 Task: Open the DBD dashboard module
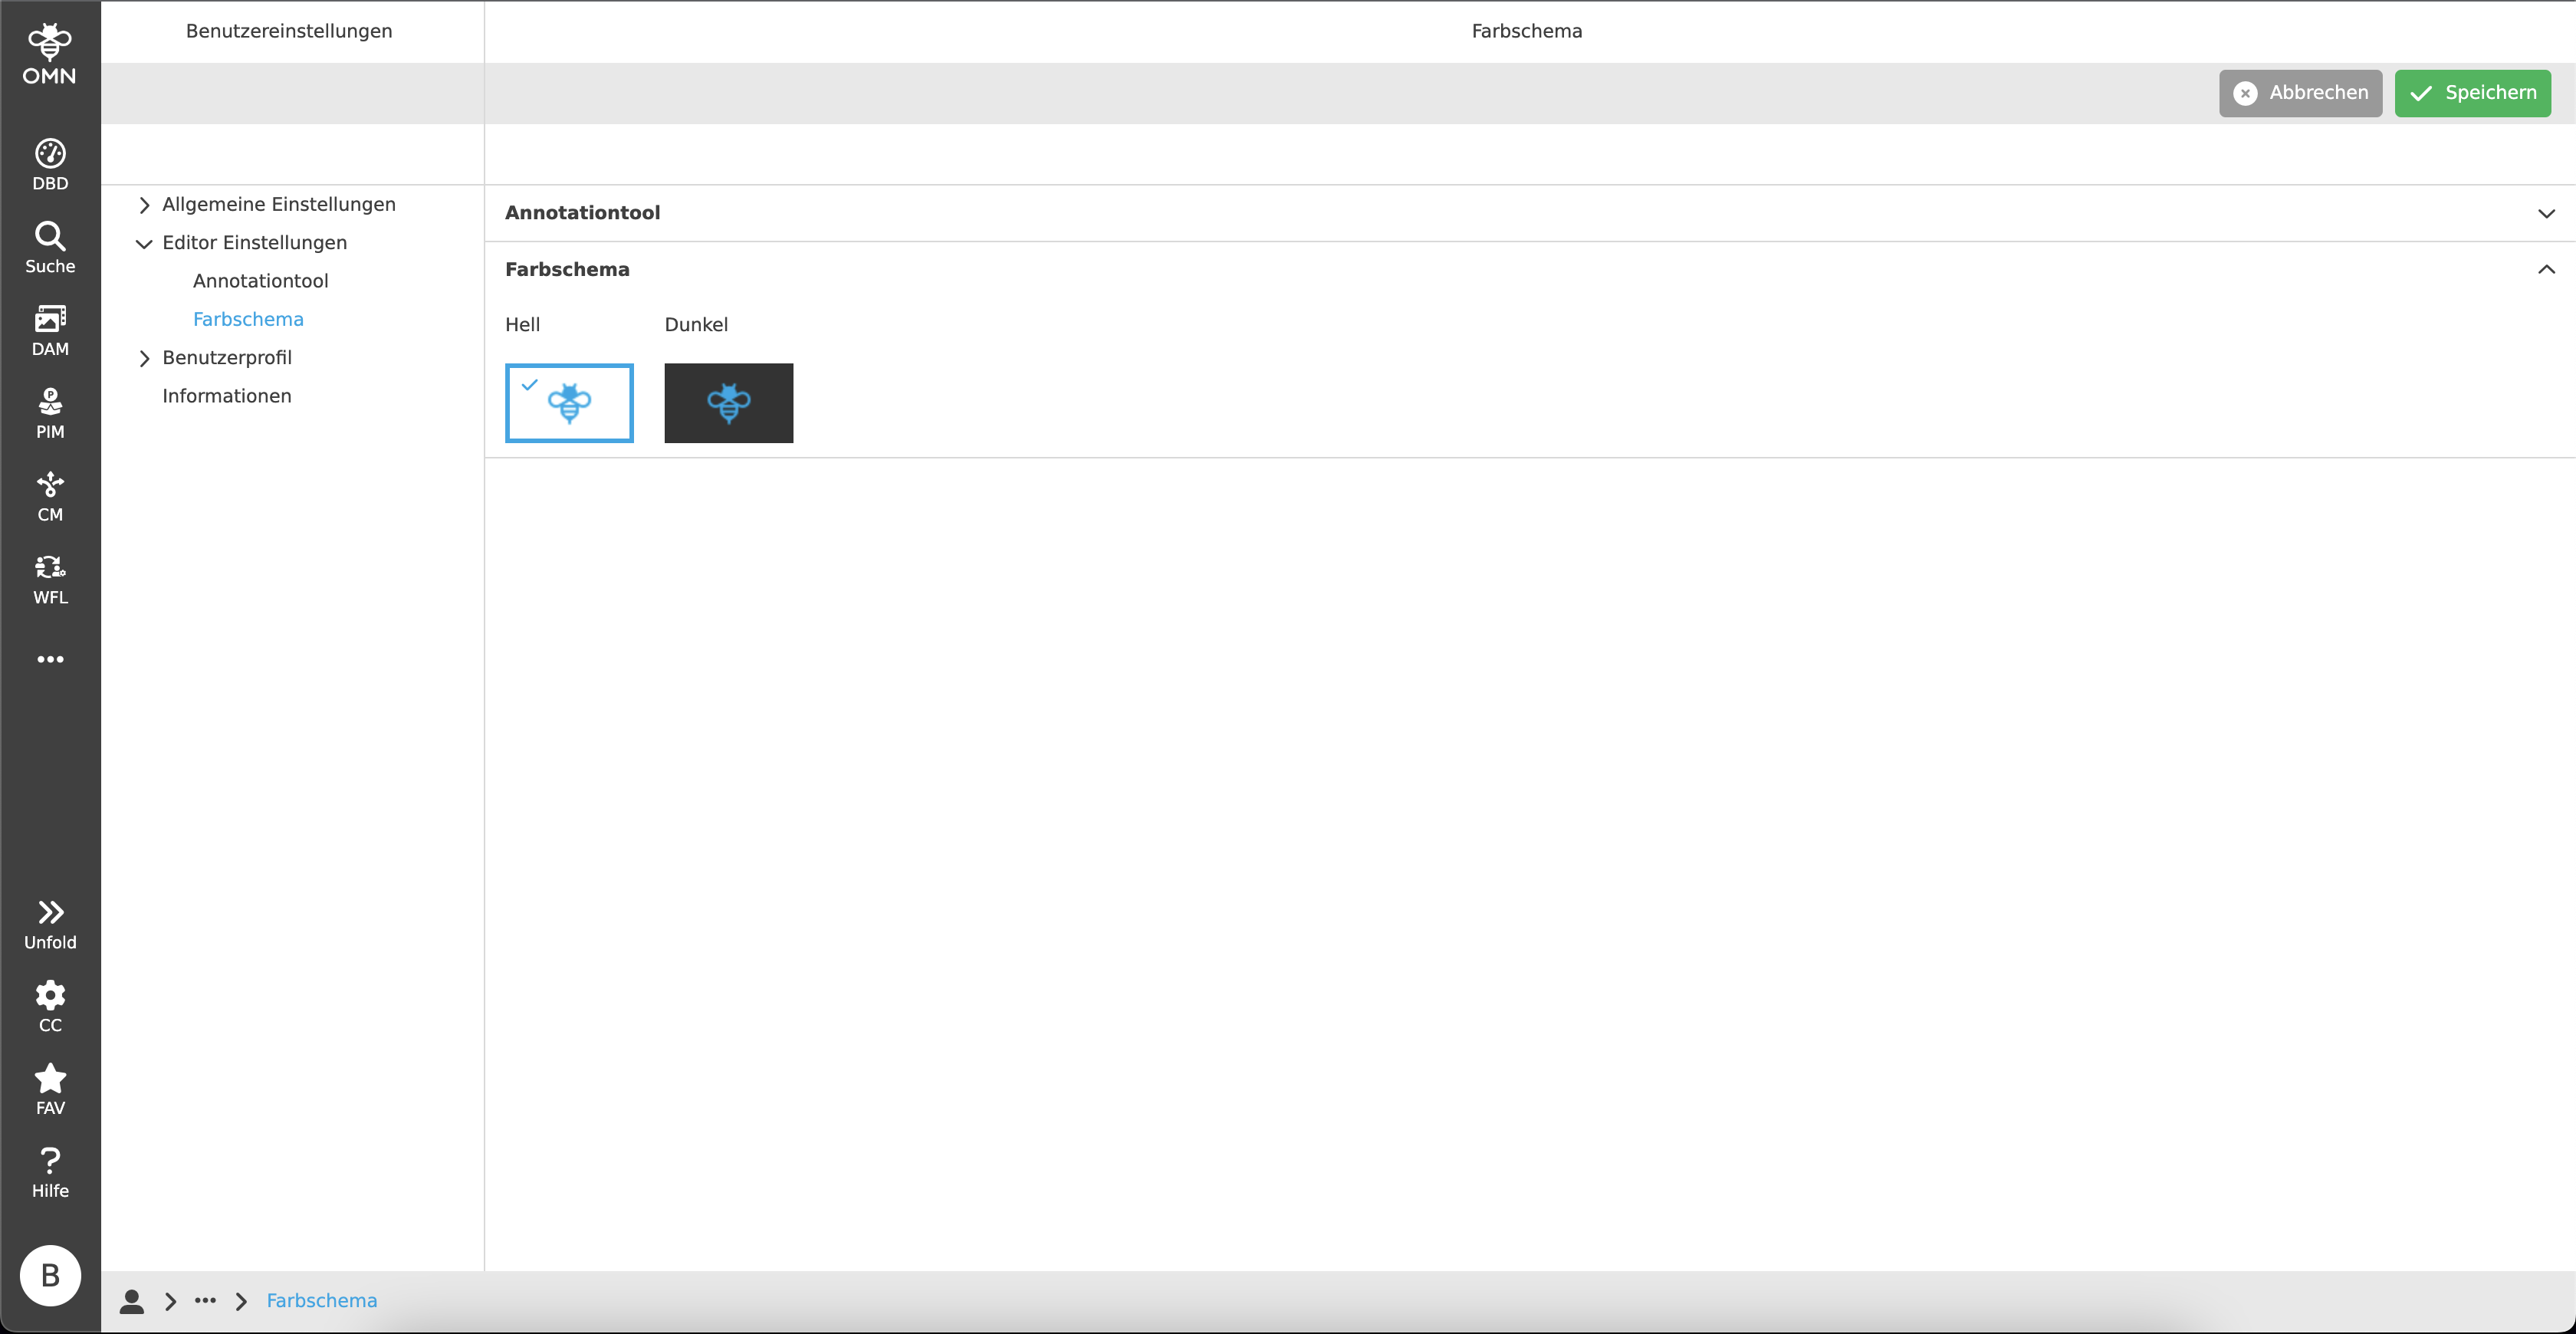pos(50,163)
